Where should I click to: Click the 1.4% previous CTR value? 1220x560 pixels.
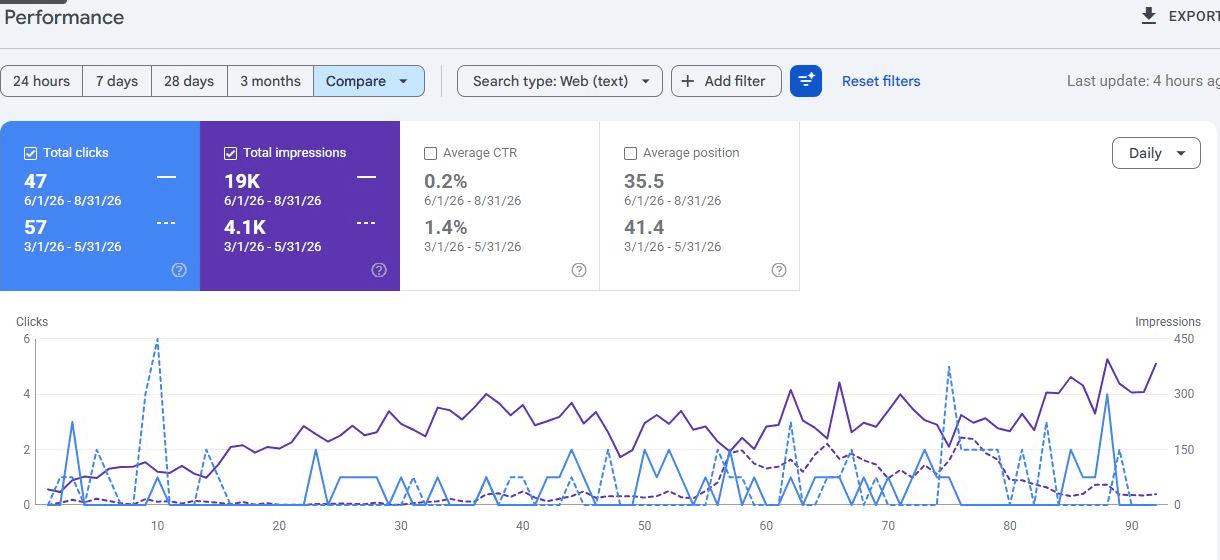(x=446, y=227)
